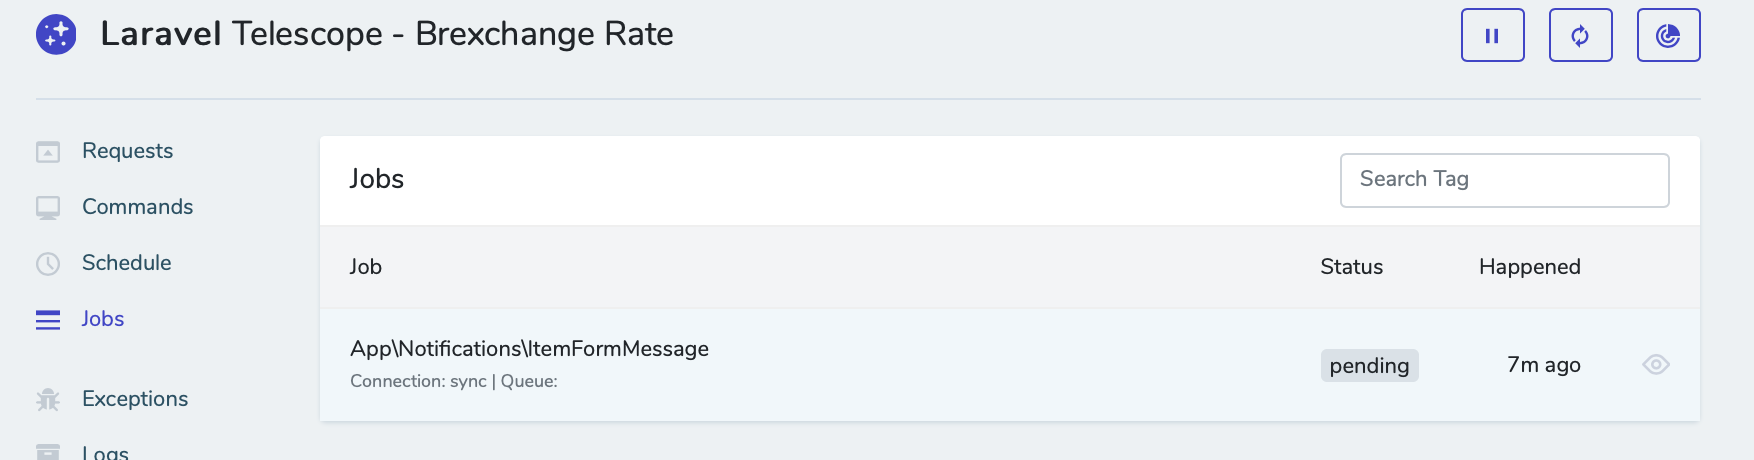Click the Job column header
This screenshot has height=460, width=1754.
[366, 267]
